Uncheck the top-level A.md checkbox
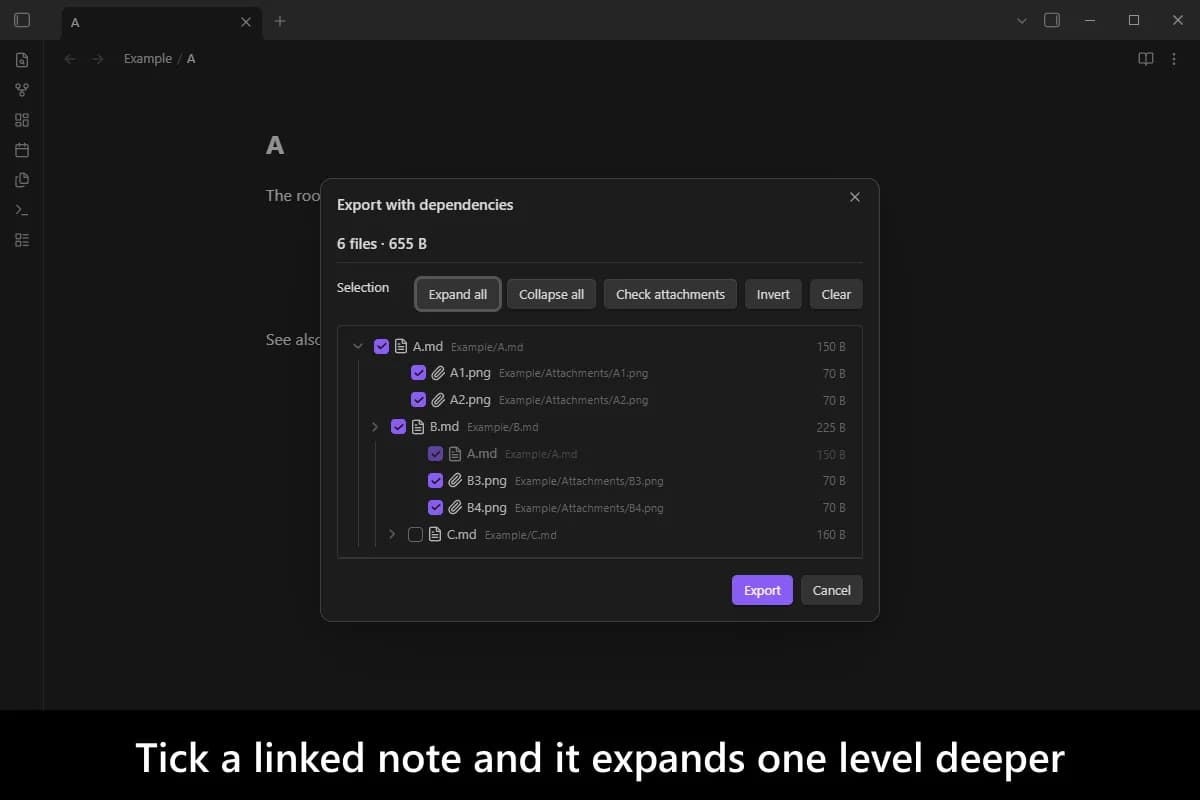 pos(382,347)
